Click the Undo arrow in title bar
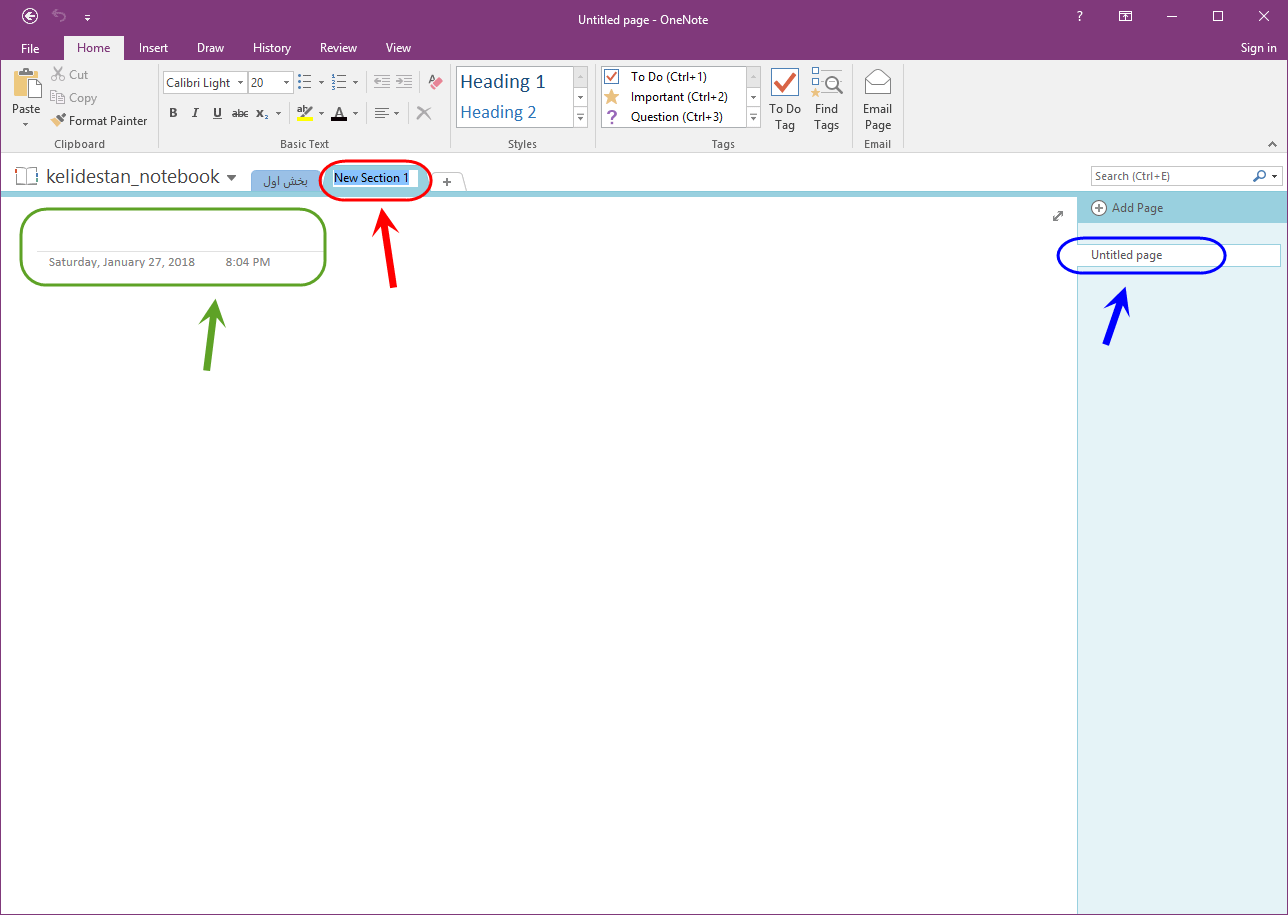 59,16
